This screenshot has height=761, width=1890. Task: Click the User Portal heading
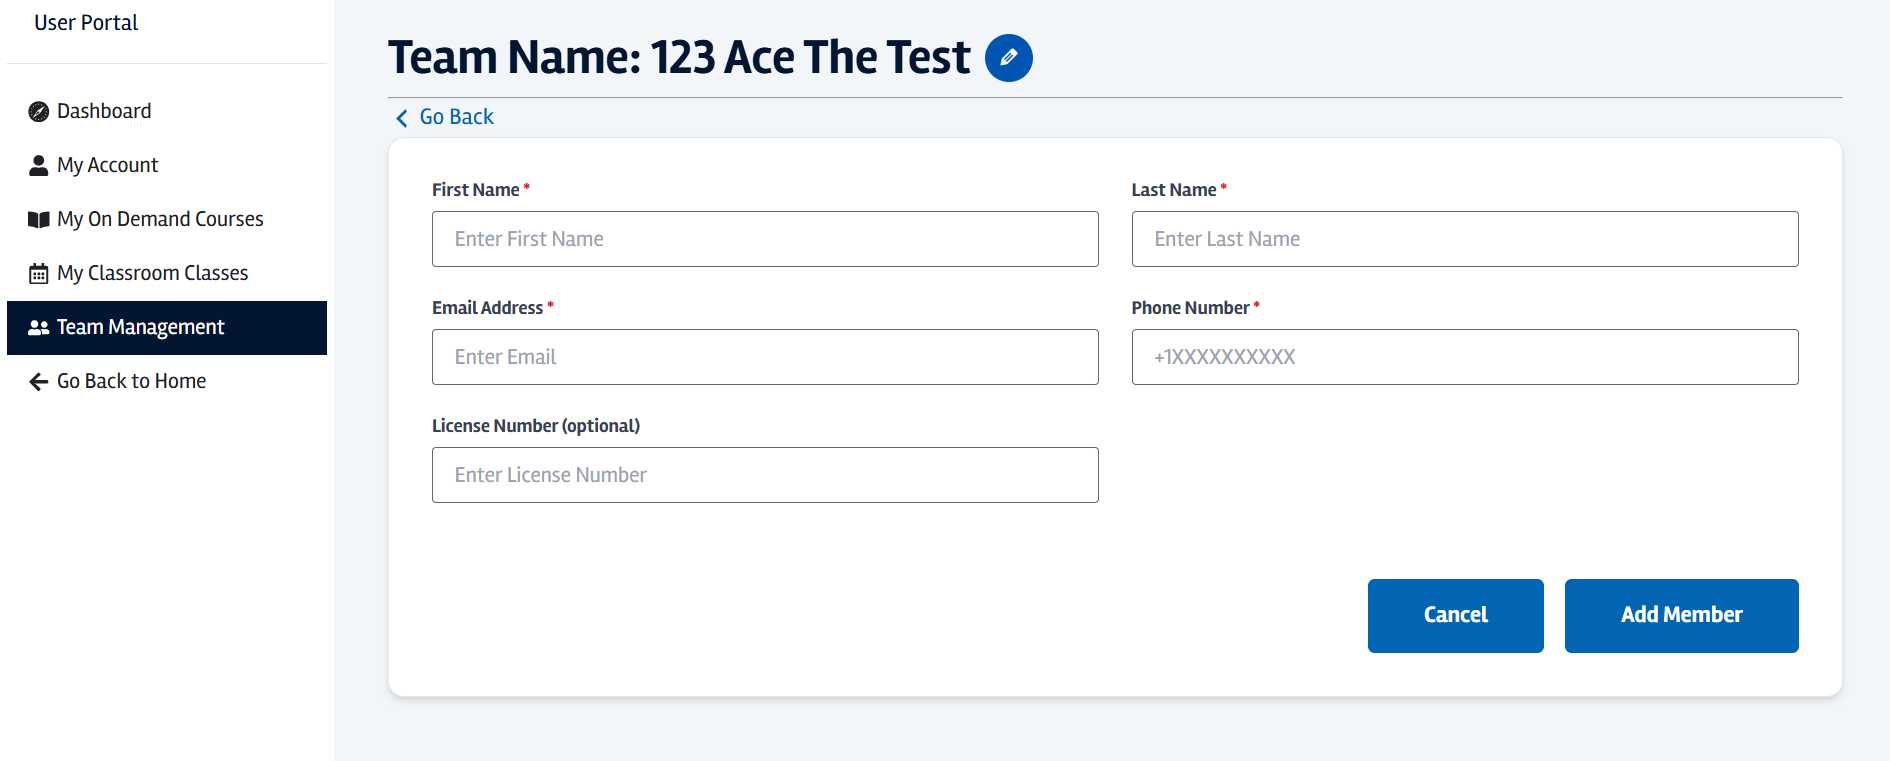point(85,22)
